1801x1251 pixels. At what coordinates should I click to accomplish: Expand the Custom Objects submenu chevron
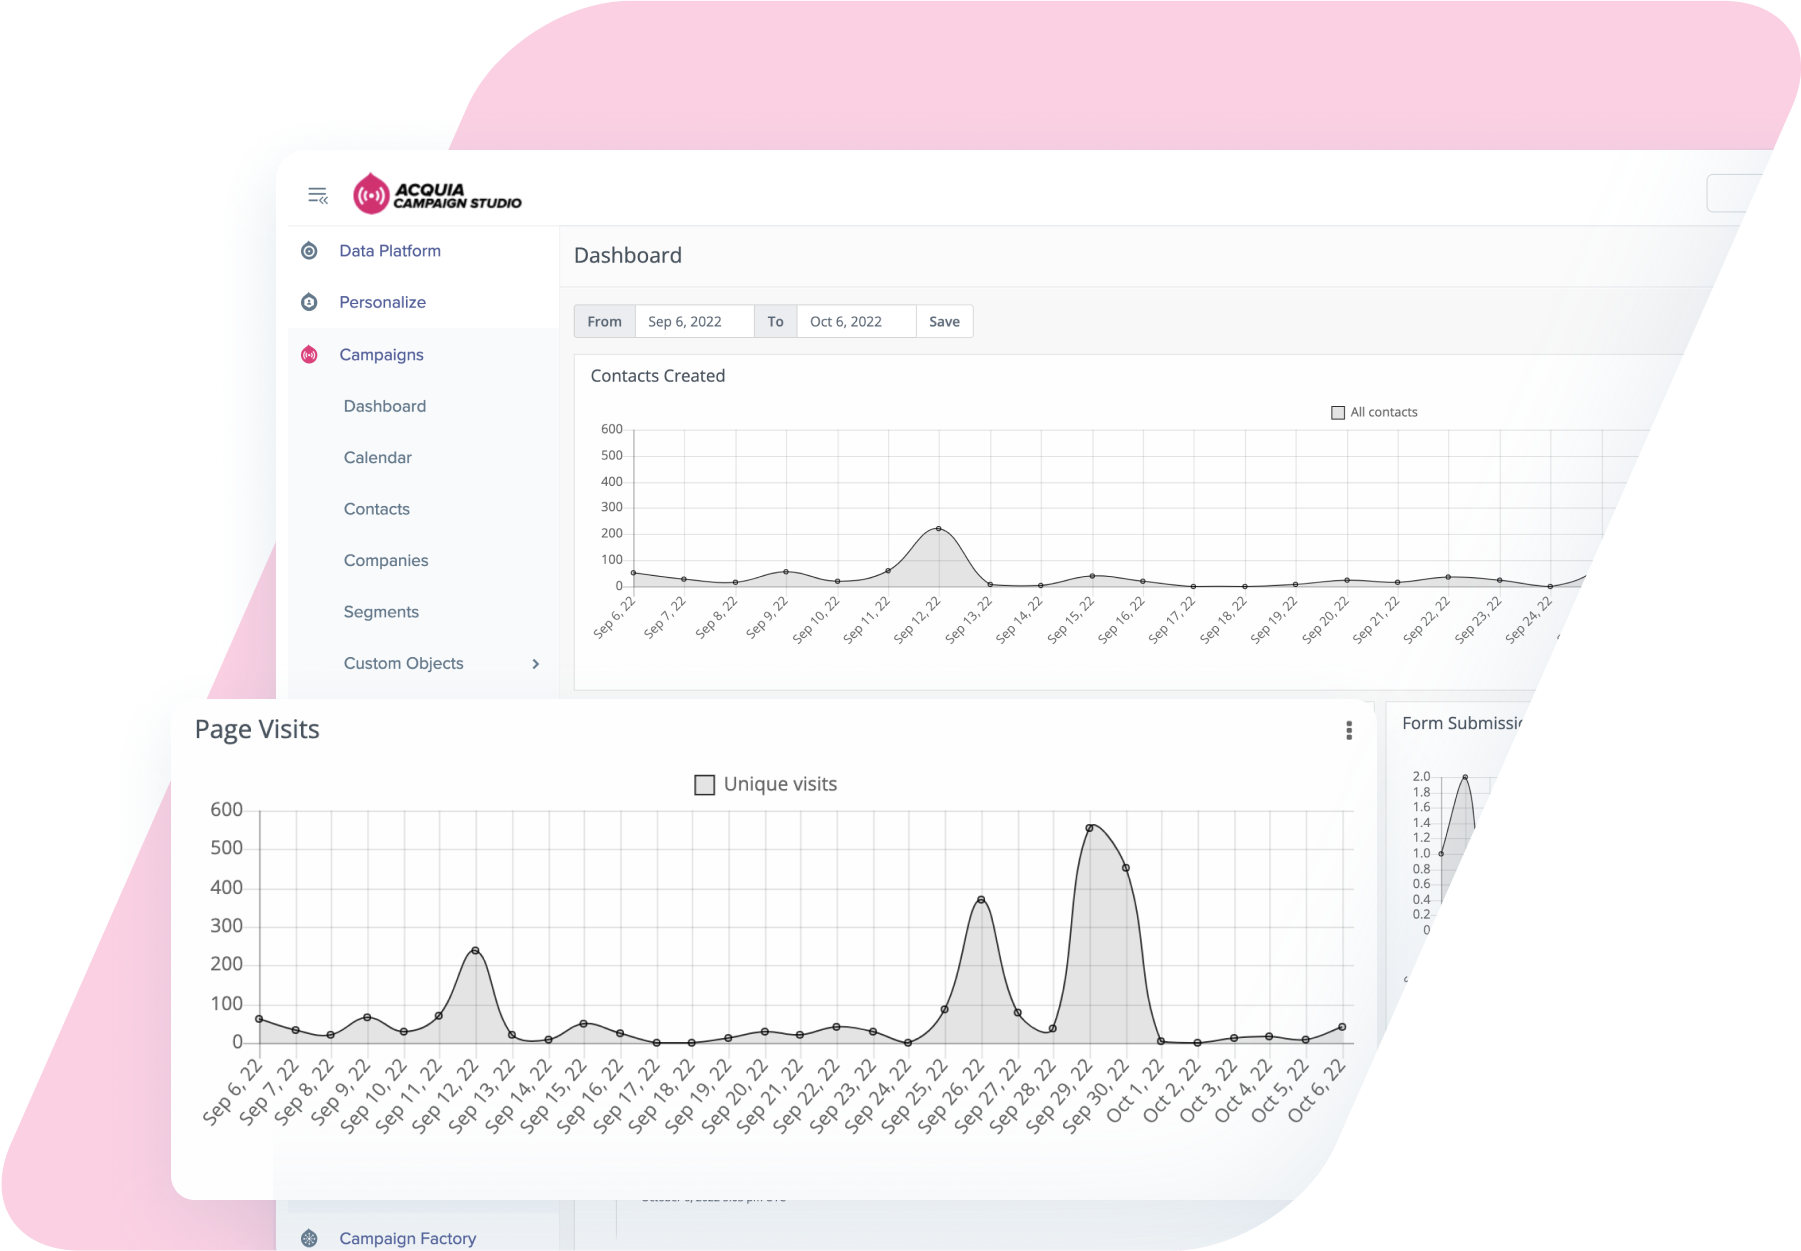pos(536,664)
